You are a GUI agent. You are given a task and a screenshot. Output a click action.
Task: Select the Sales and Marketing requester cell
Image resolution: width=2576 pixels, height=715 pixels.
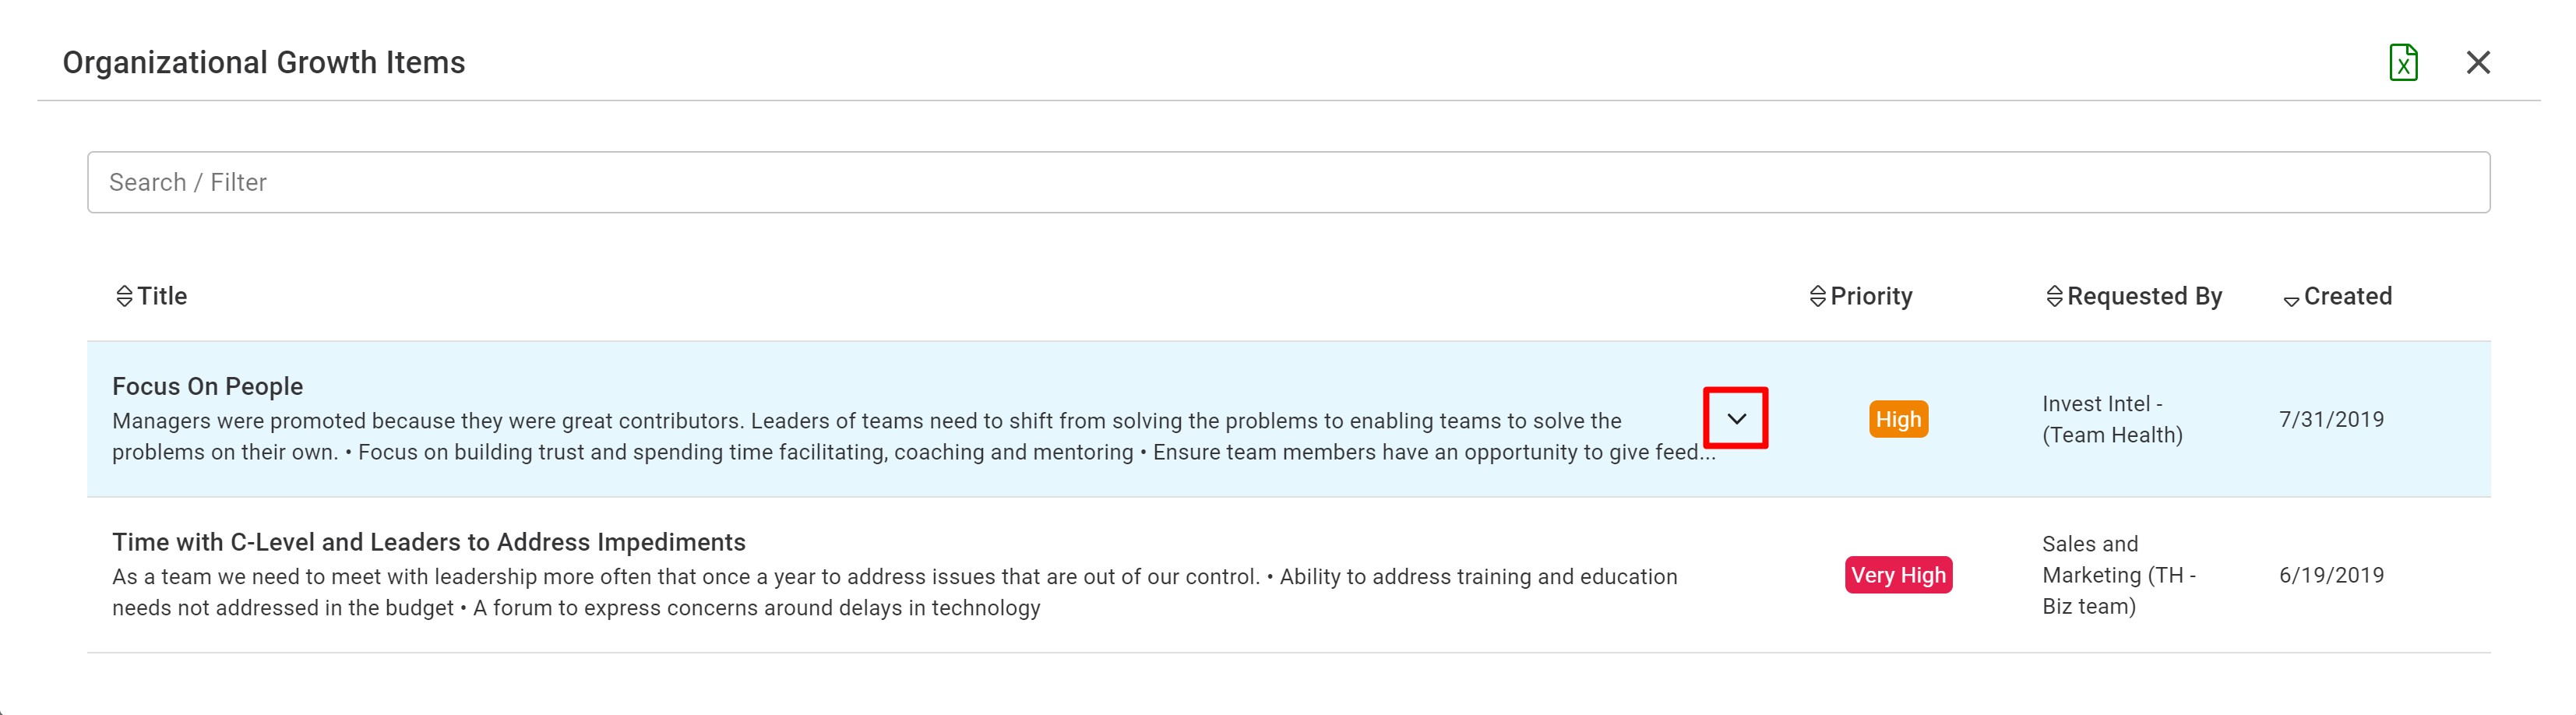pos(2118,575)
